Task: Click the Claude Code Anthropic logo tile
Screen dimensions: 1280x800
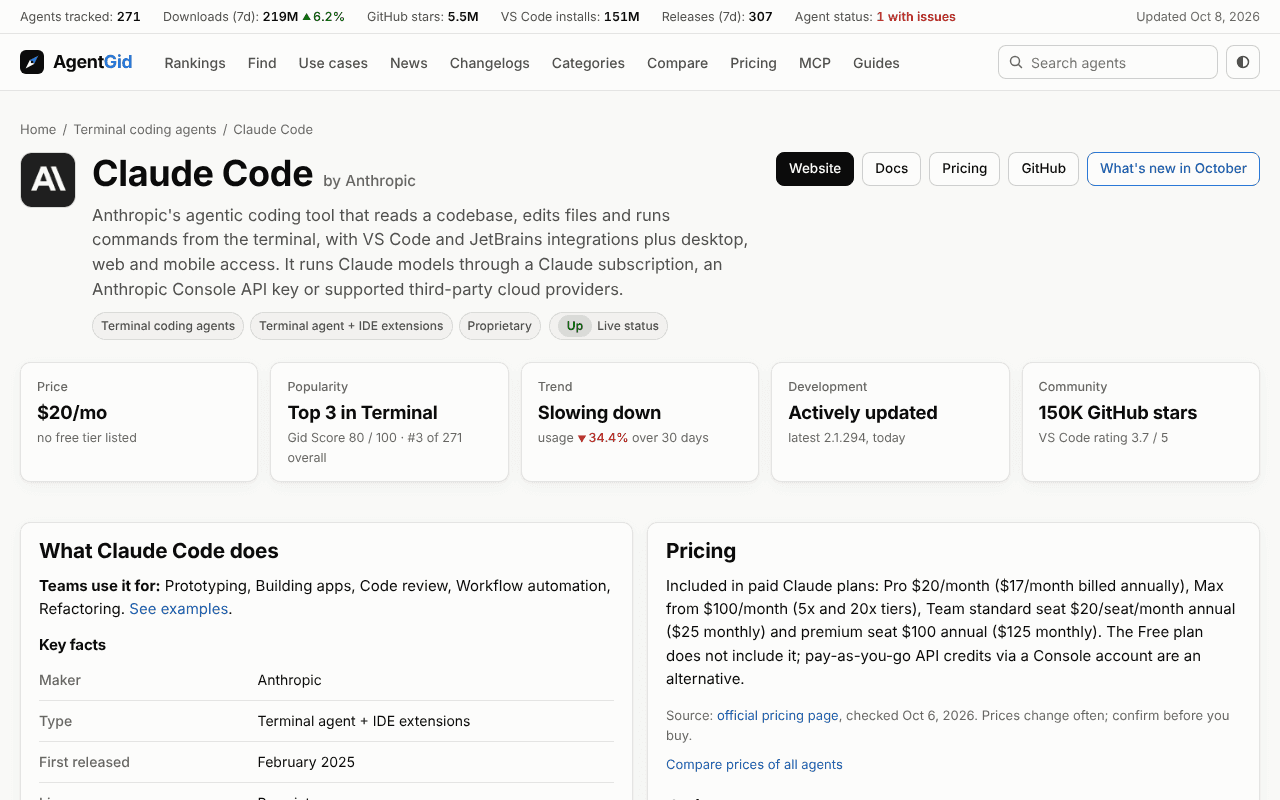Action: [48, 180]
